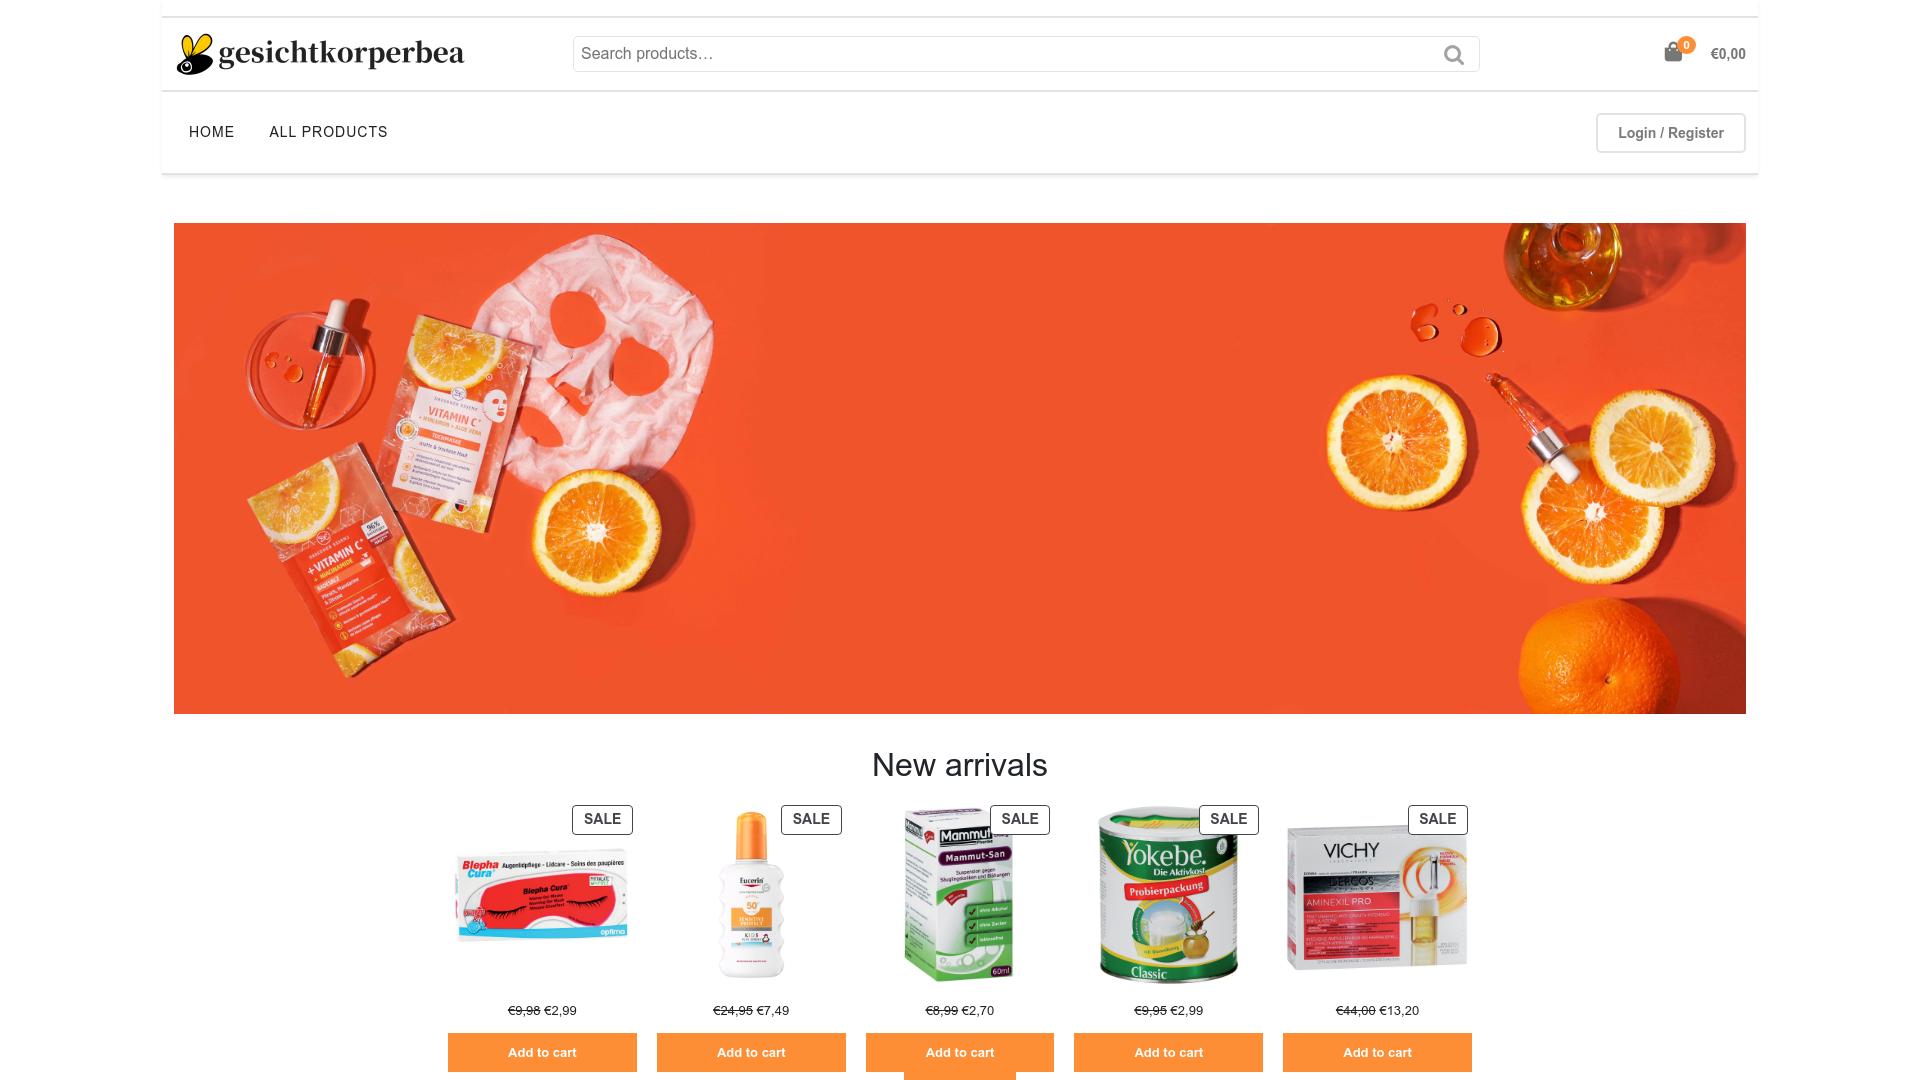Open the ALL PRODUCTS menu item

(x=328, y=132)
